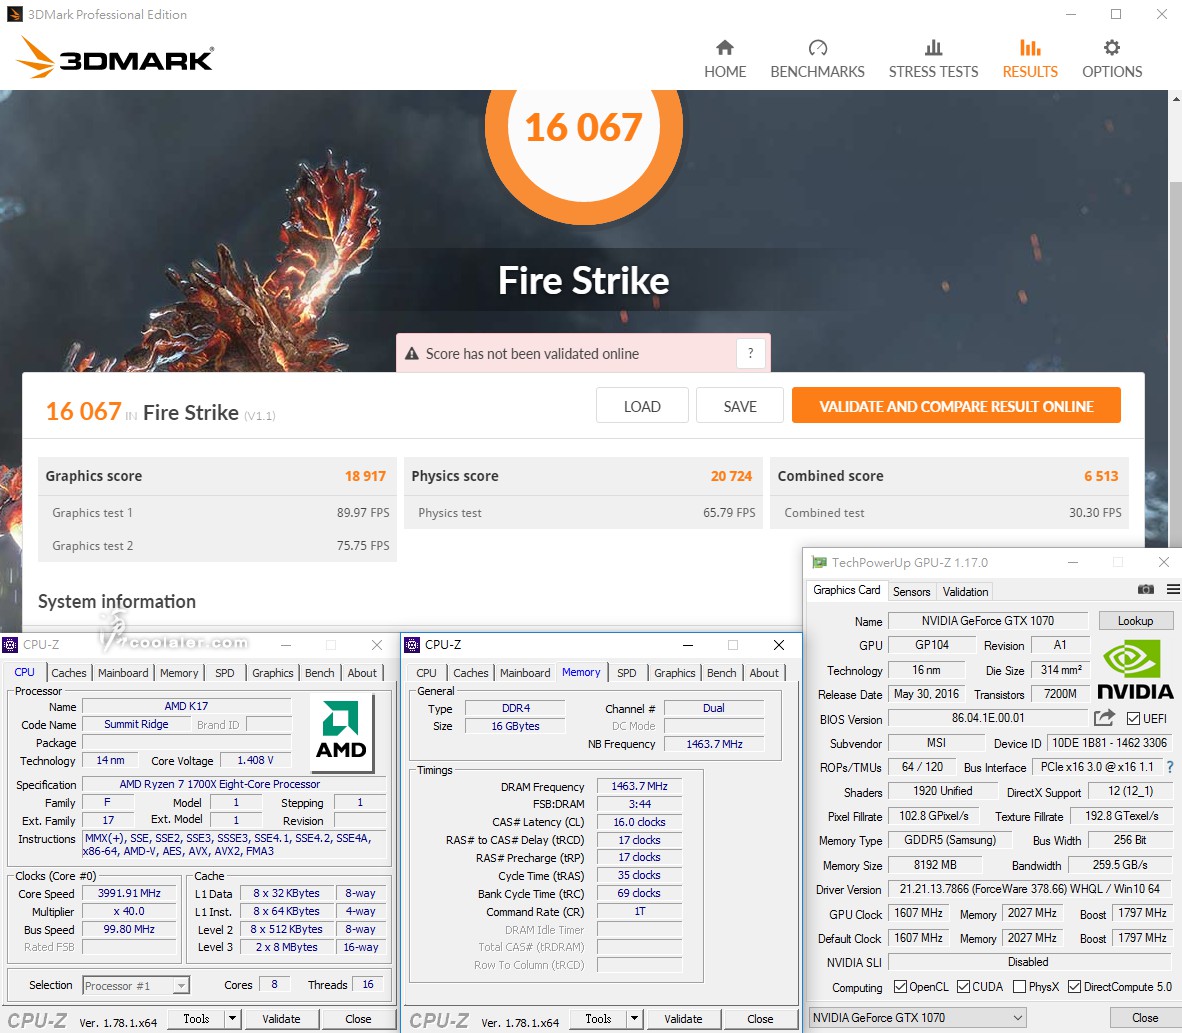Open GPU-Z hamburger menu

click(1173, 589)
